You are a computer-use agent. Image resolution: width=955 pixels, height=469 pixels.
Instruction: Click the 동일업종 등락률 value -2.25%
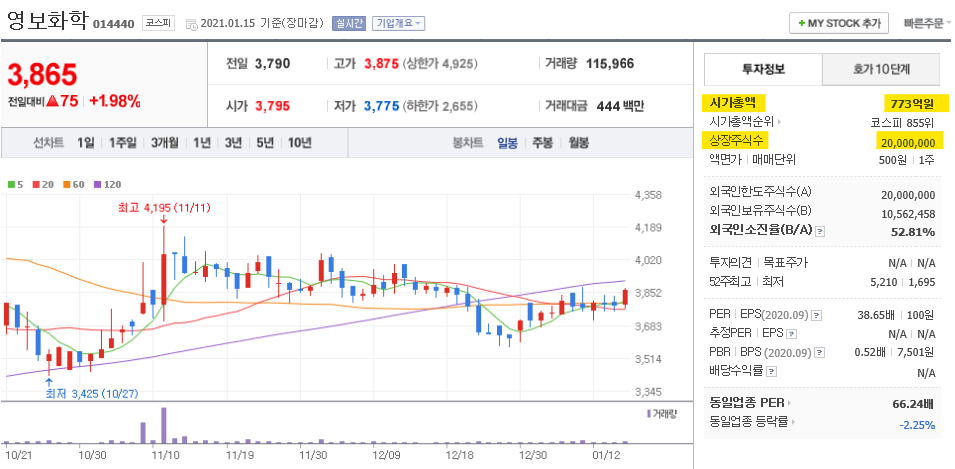917,425
